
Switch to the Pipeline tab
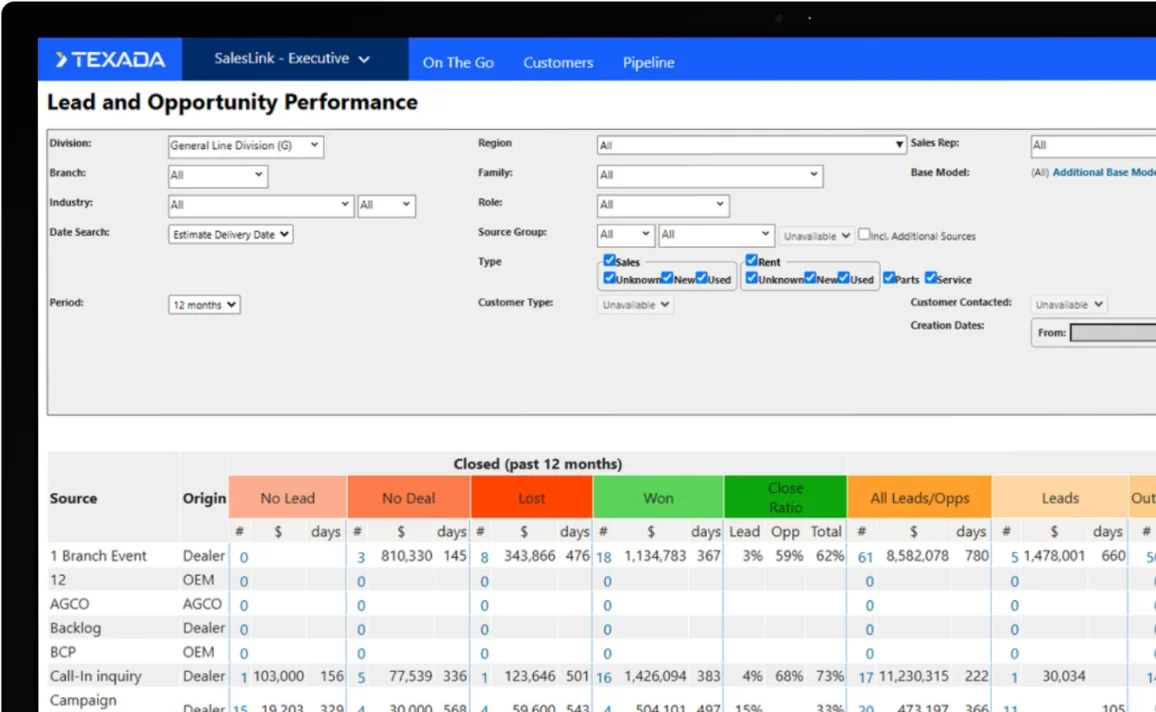[x=648, y=63]
